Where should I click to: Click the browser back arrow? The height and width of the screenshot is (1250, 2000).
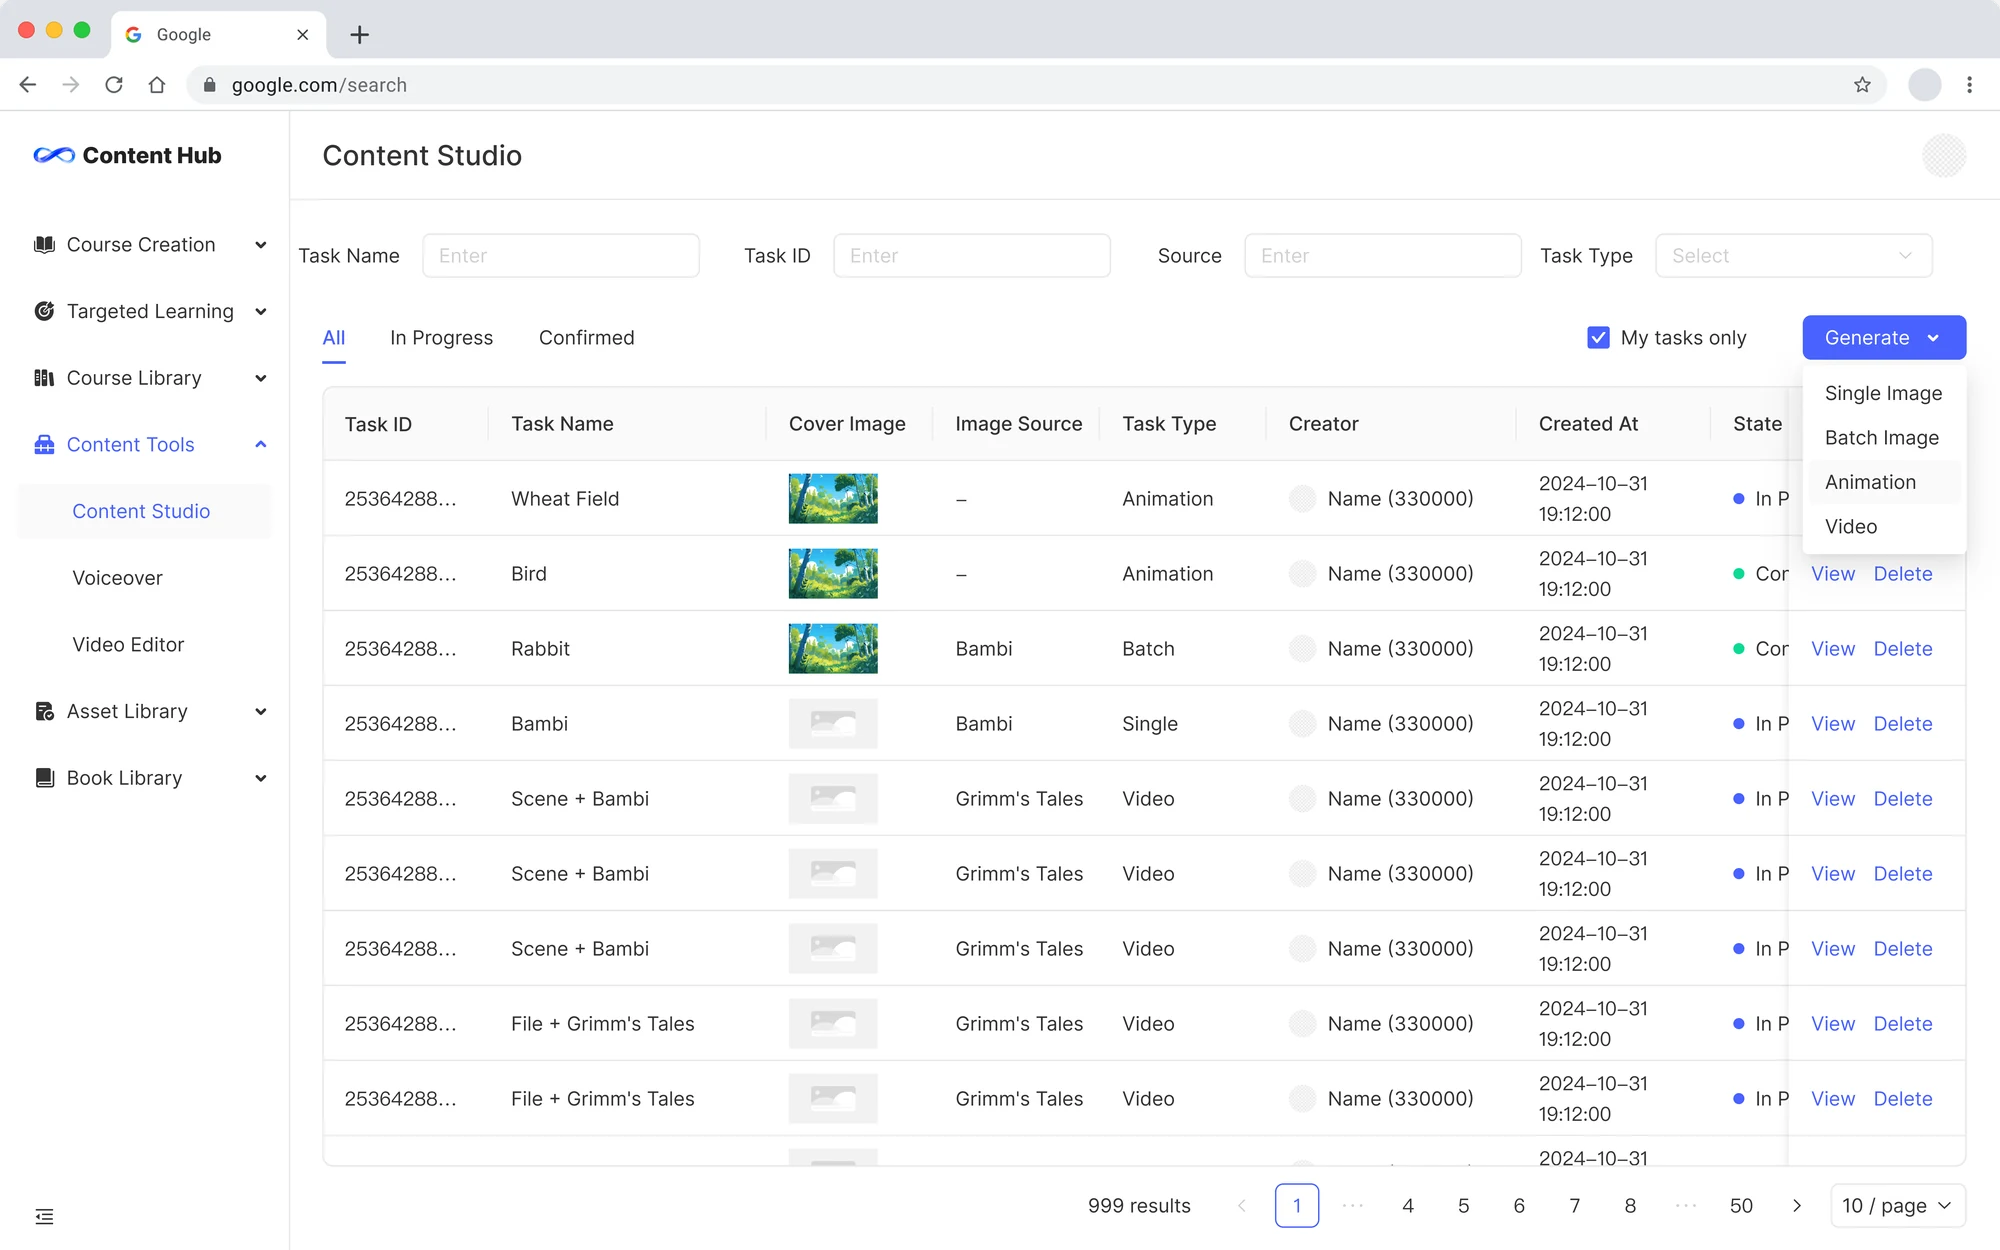tap(28, 85)
